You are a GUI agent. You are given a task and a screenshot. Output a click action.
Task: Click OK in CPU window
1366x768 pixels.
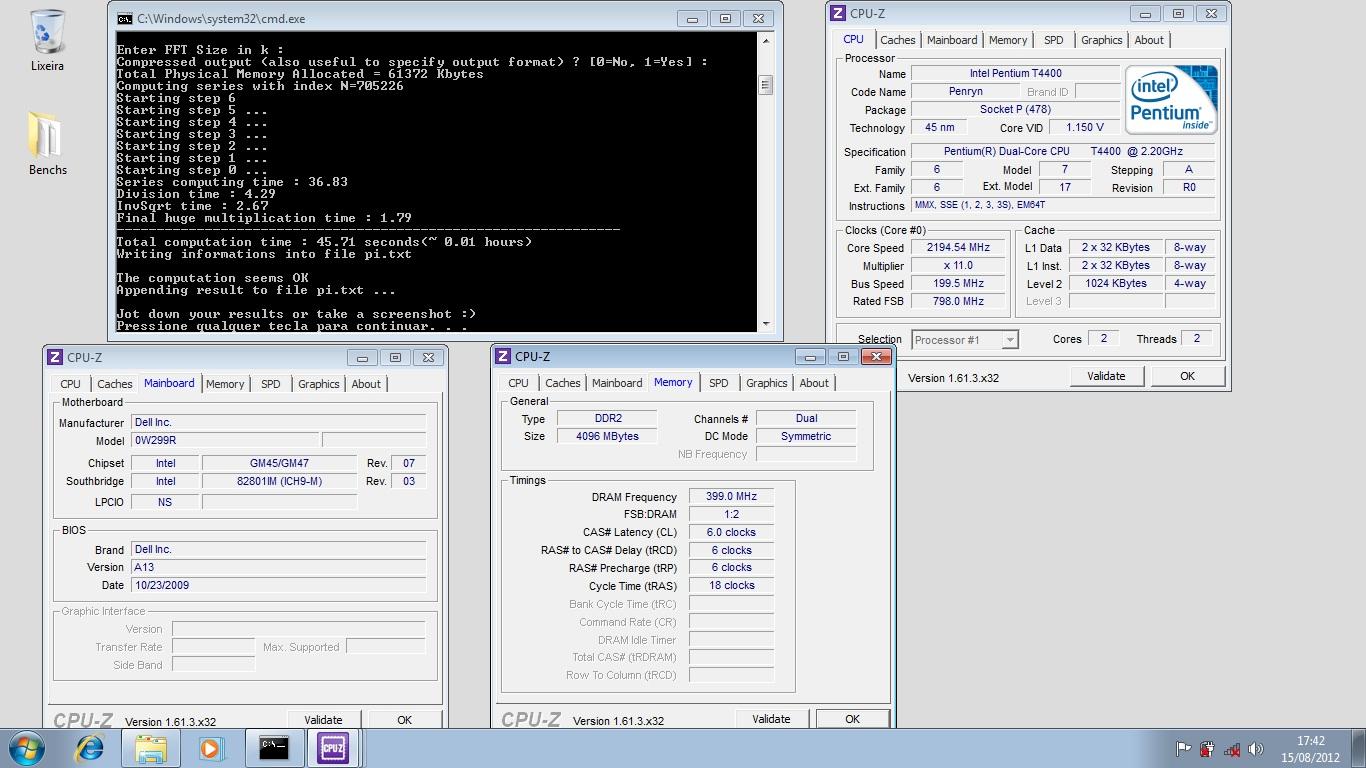[x=1187, y=376]
